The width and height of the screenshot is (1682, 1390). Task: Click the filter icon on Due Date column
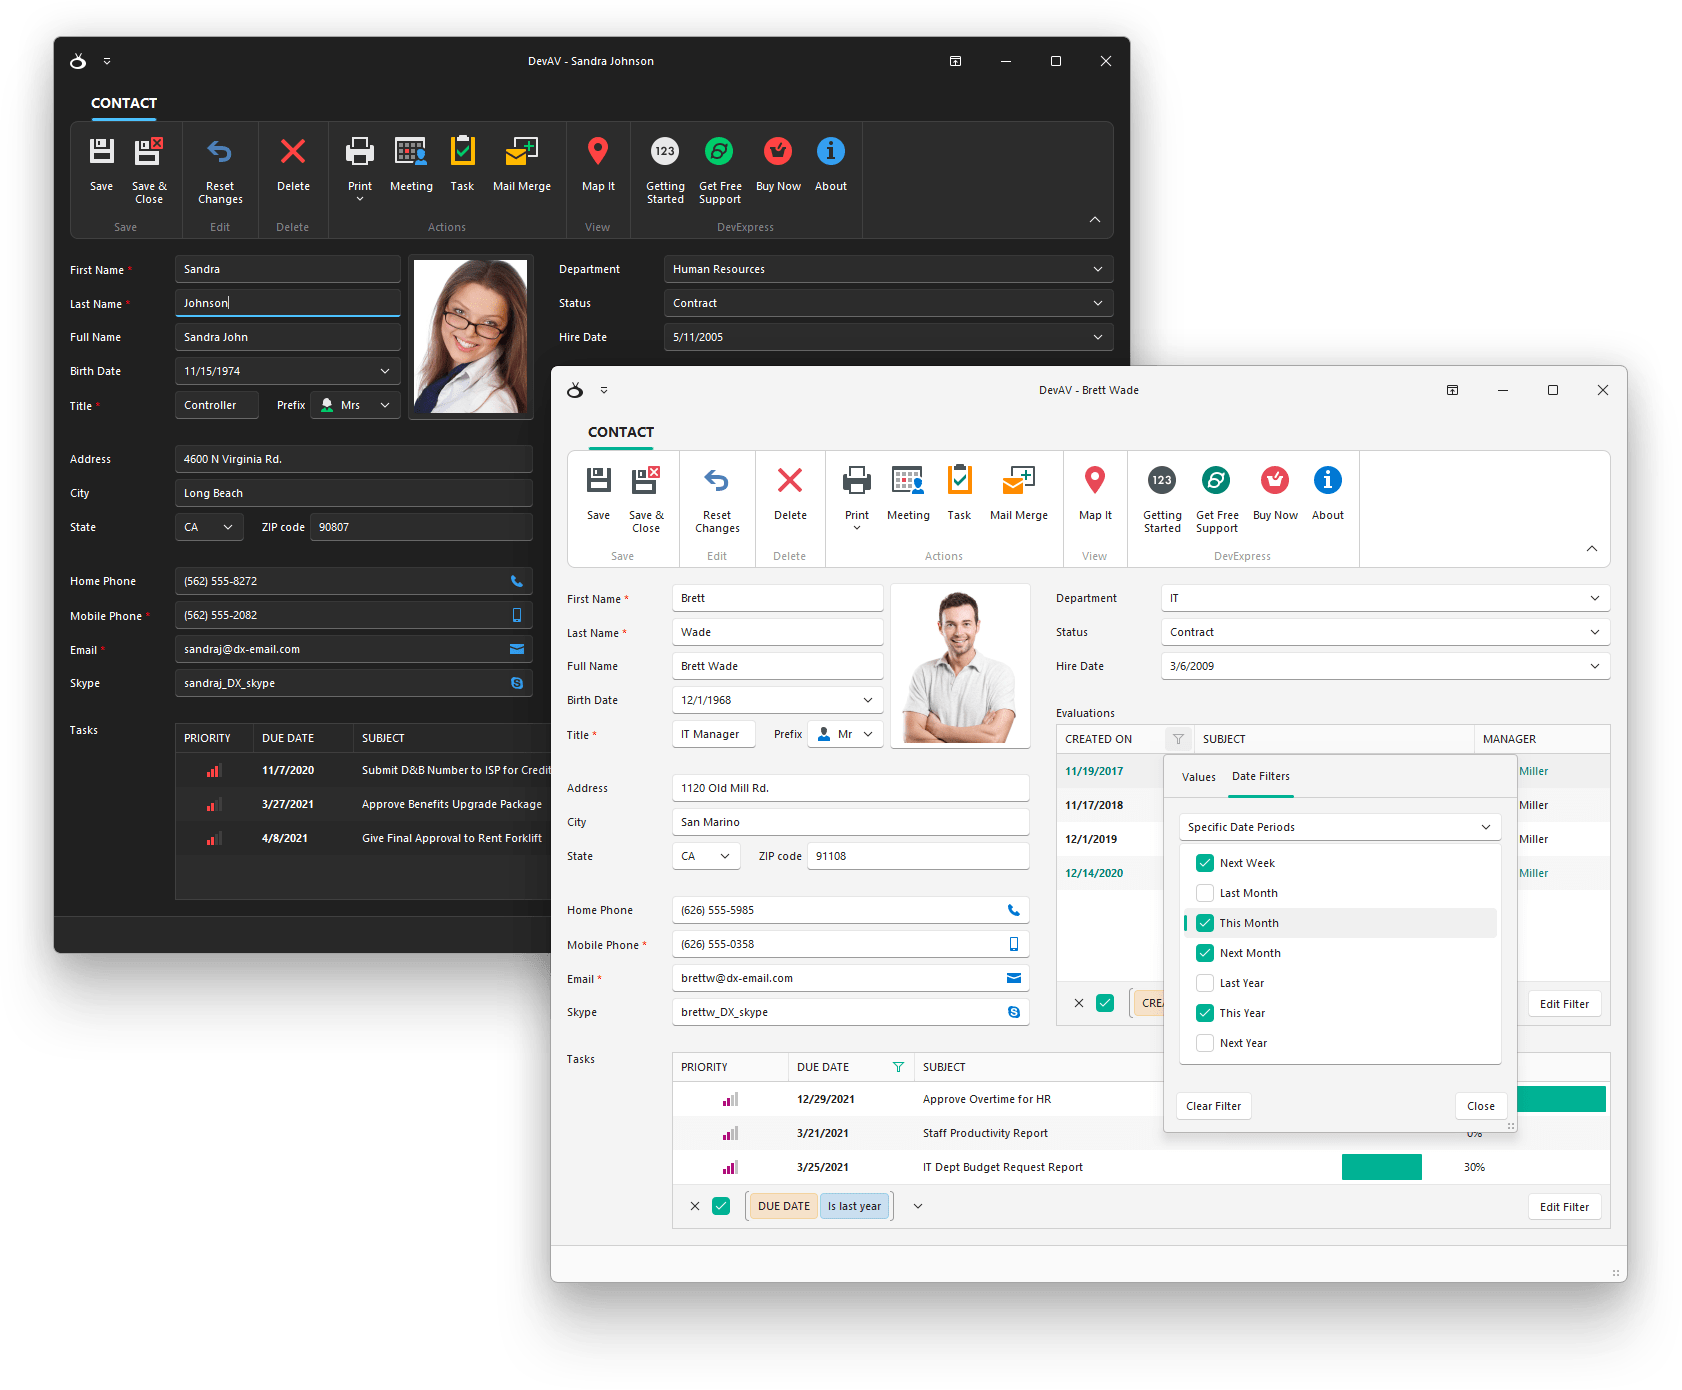tap(898, 1067)
